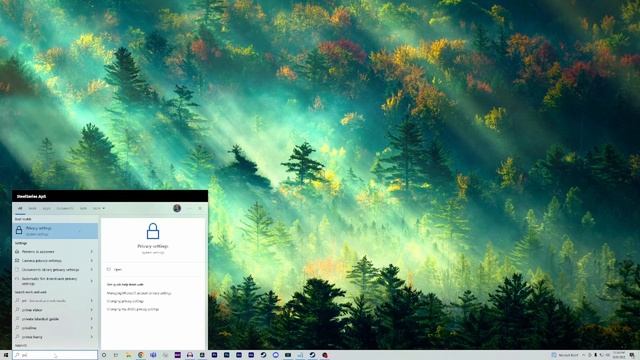Switch to the Web search tab
Screen dimensions: 640x360
(83, 208)
